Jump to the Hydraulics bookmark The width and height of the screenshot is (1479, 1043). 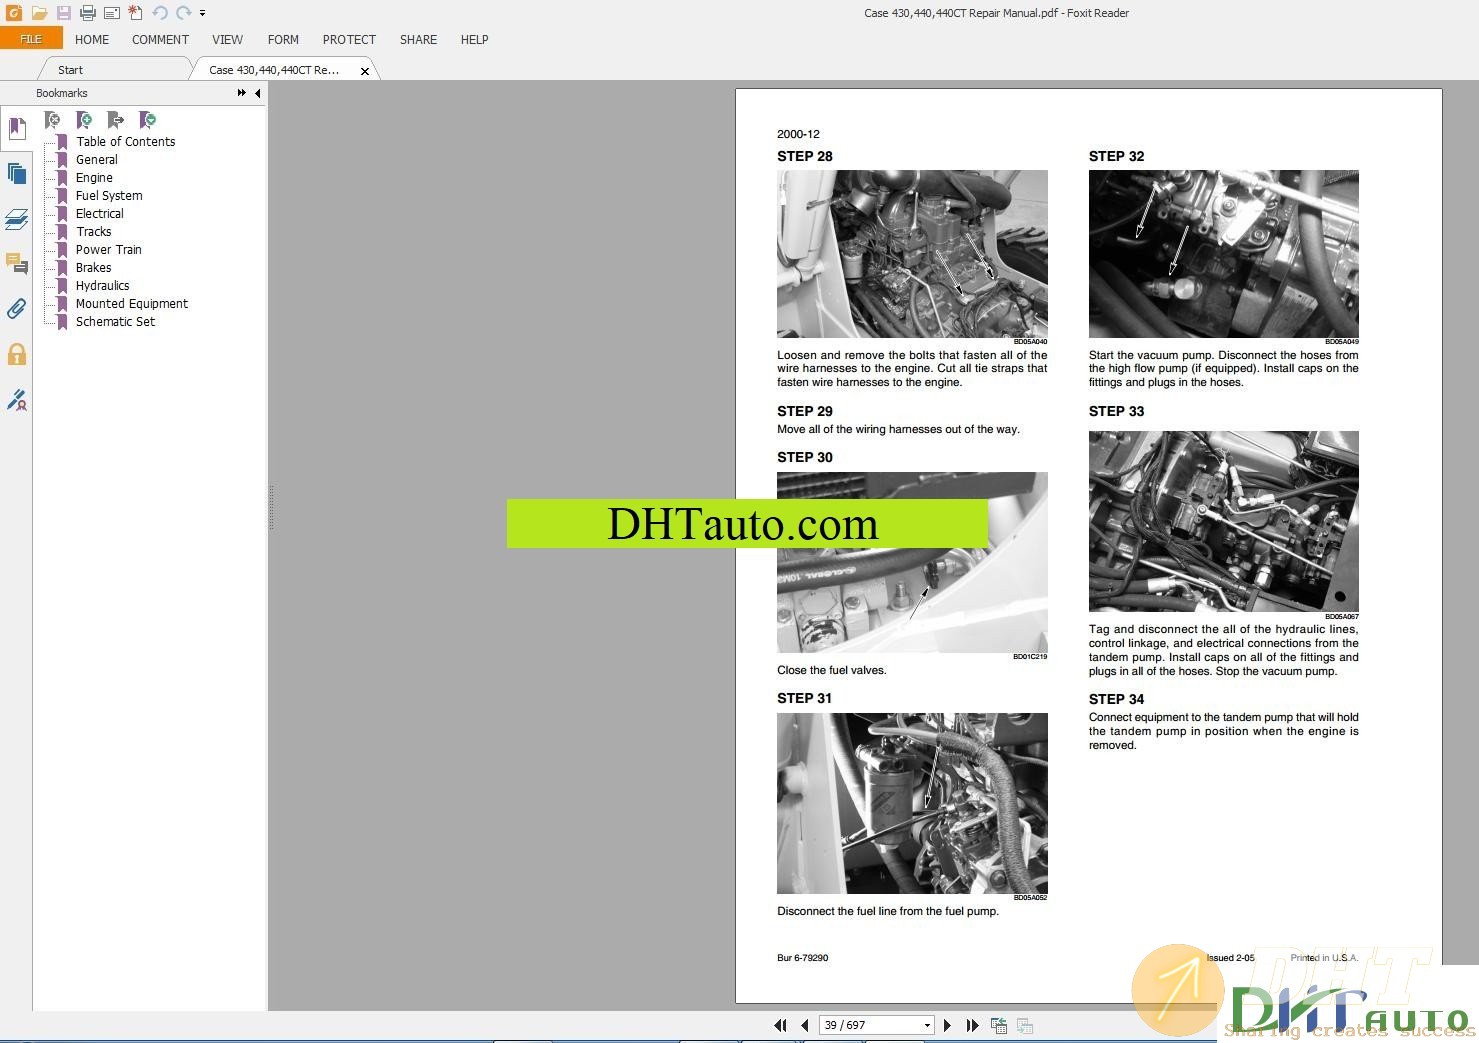[103, 286]
